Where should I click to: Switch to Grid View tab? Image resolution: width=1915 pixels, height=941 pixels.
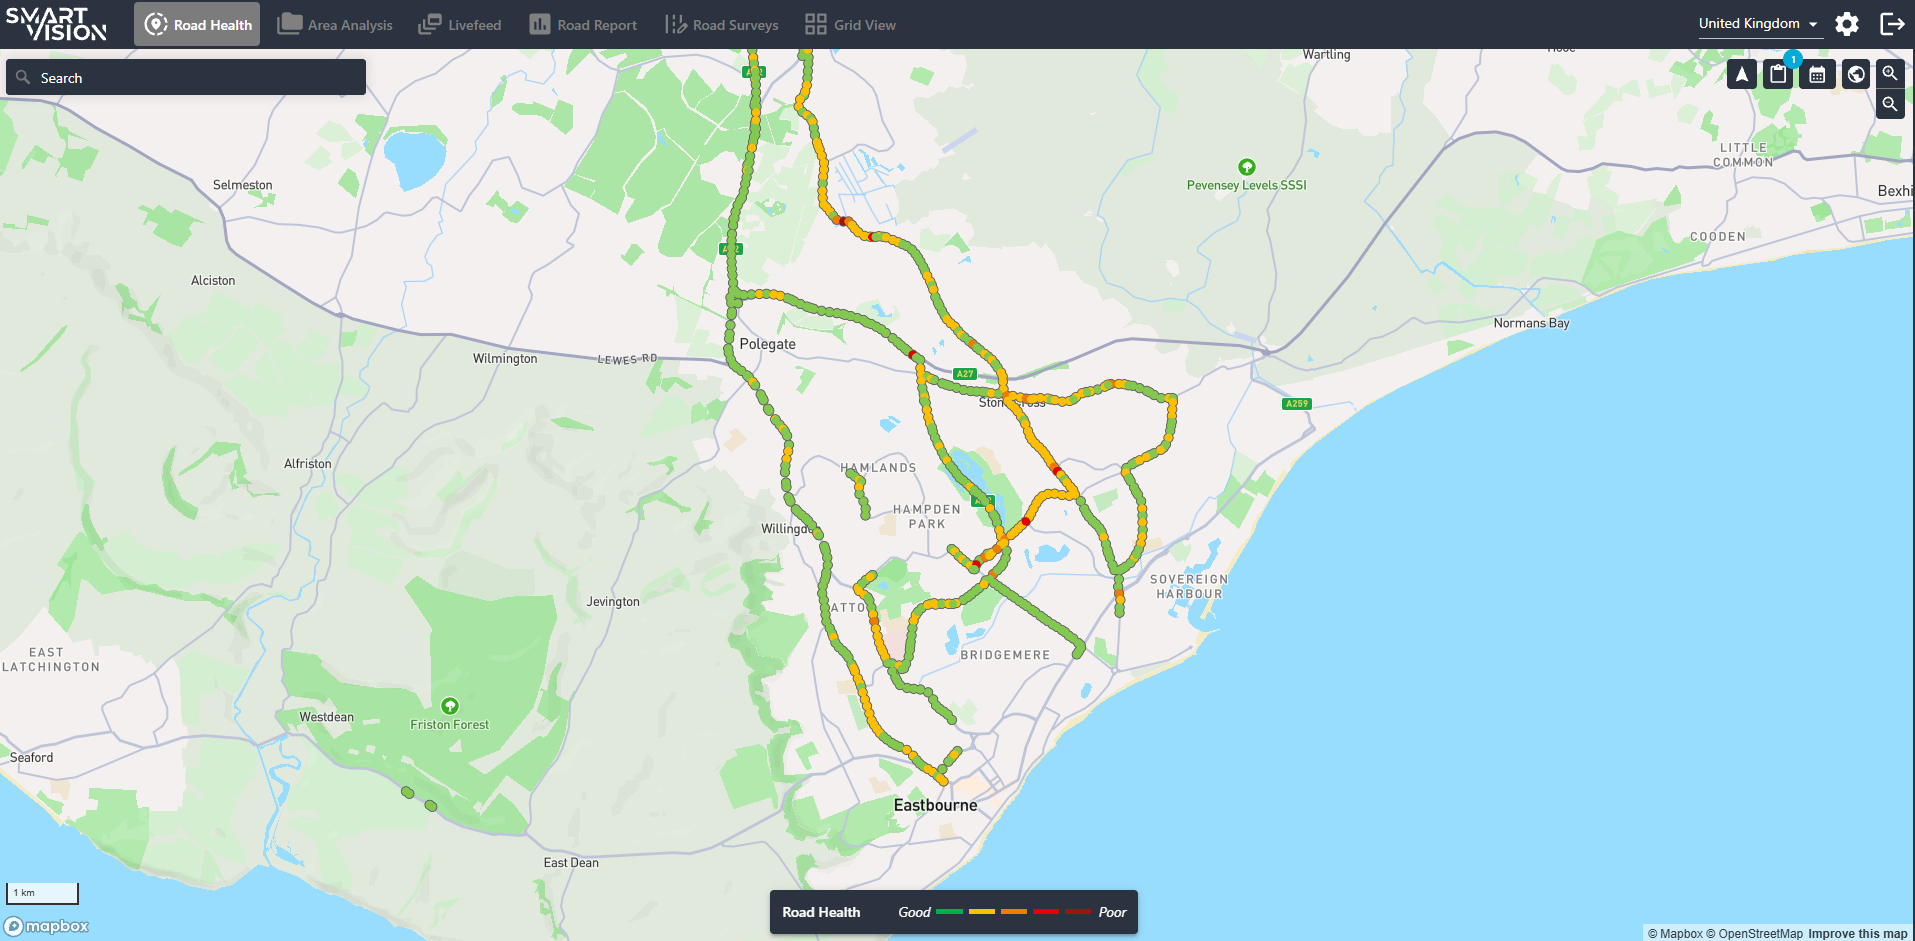click(x=851, y=25)
